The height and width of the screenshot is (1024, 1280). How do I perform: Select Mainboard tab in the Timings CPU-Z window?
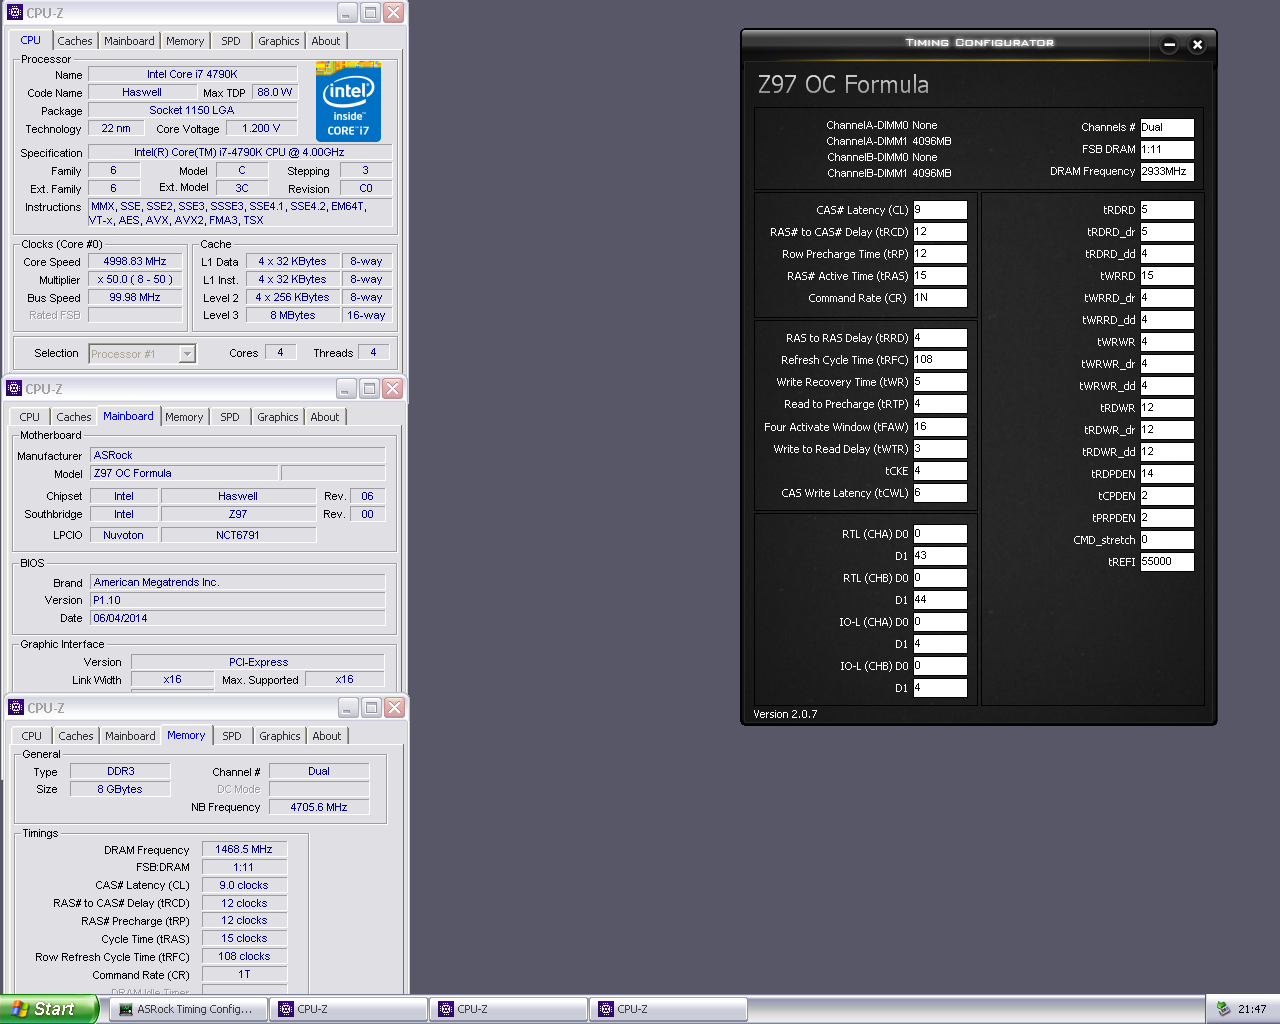[130, 736]
